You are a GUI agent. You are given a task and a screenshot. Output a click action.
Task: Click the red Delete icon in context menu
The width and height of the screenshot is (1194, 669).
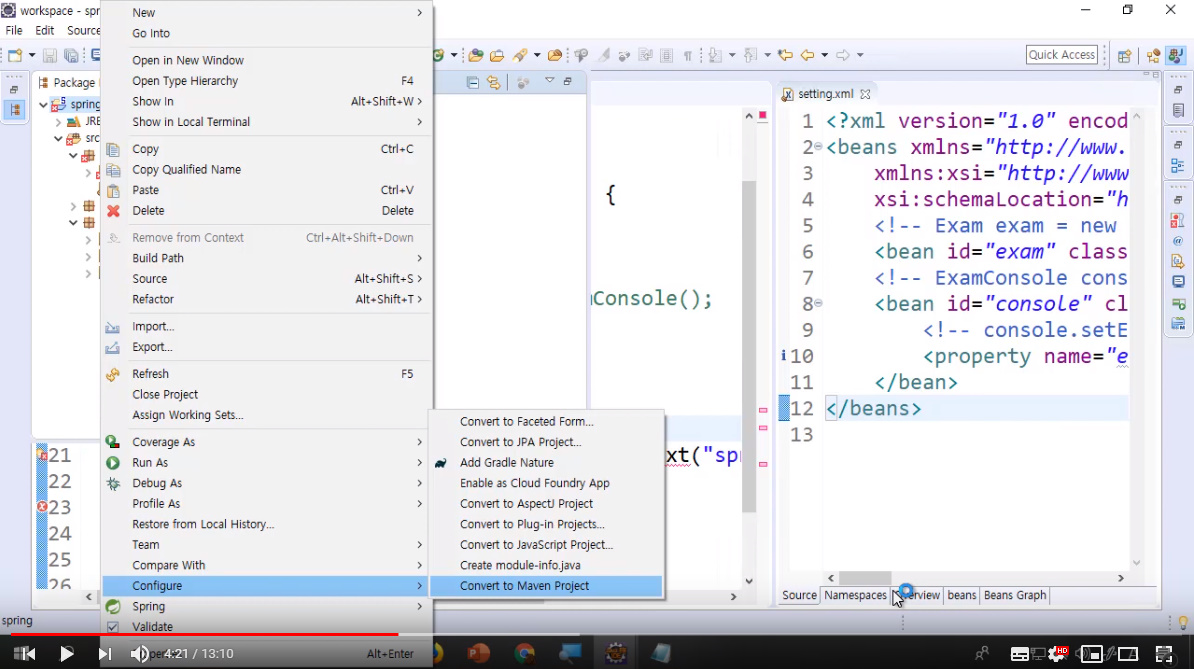[113, 211]
